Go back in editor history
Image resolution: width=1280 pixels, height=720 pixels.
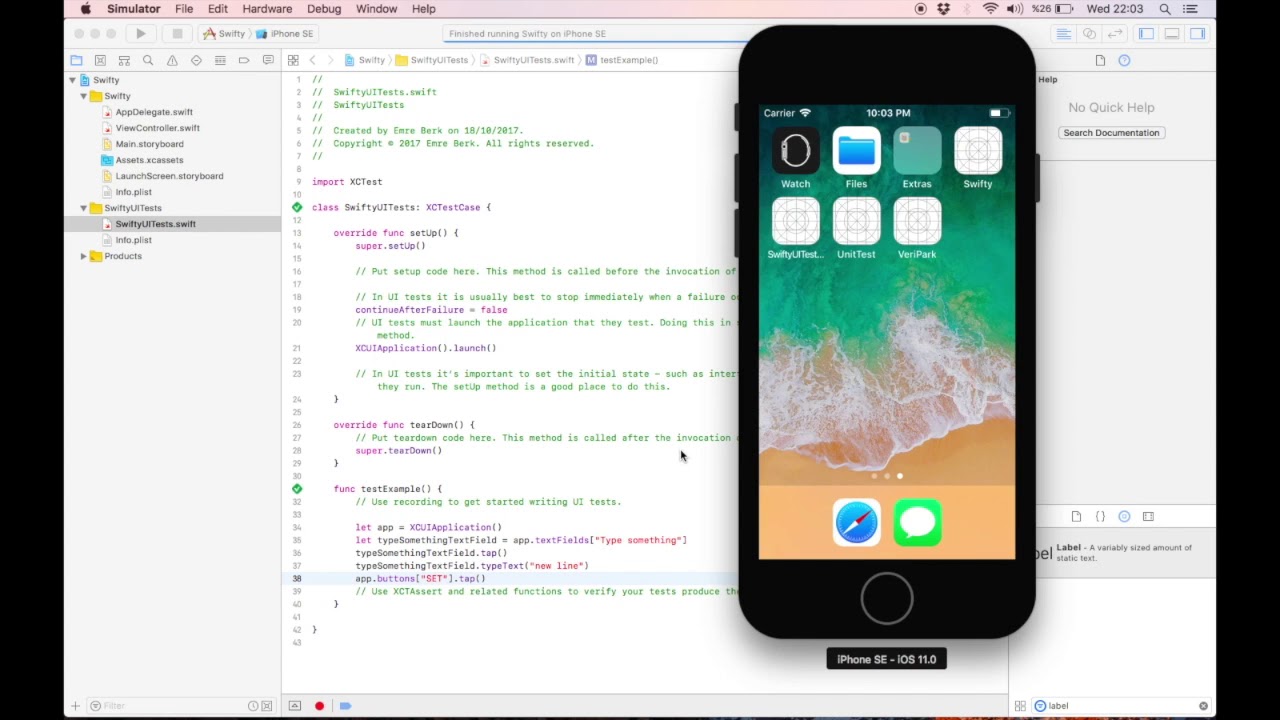pyautogui.click(x=312, y=60)
